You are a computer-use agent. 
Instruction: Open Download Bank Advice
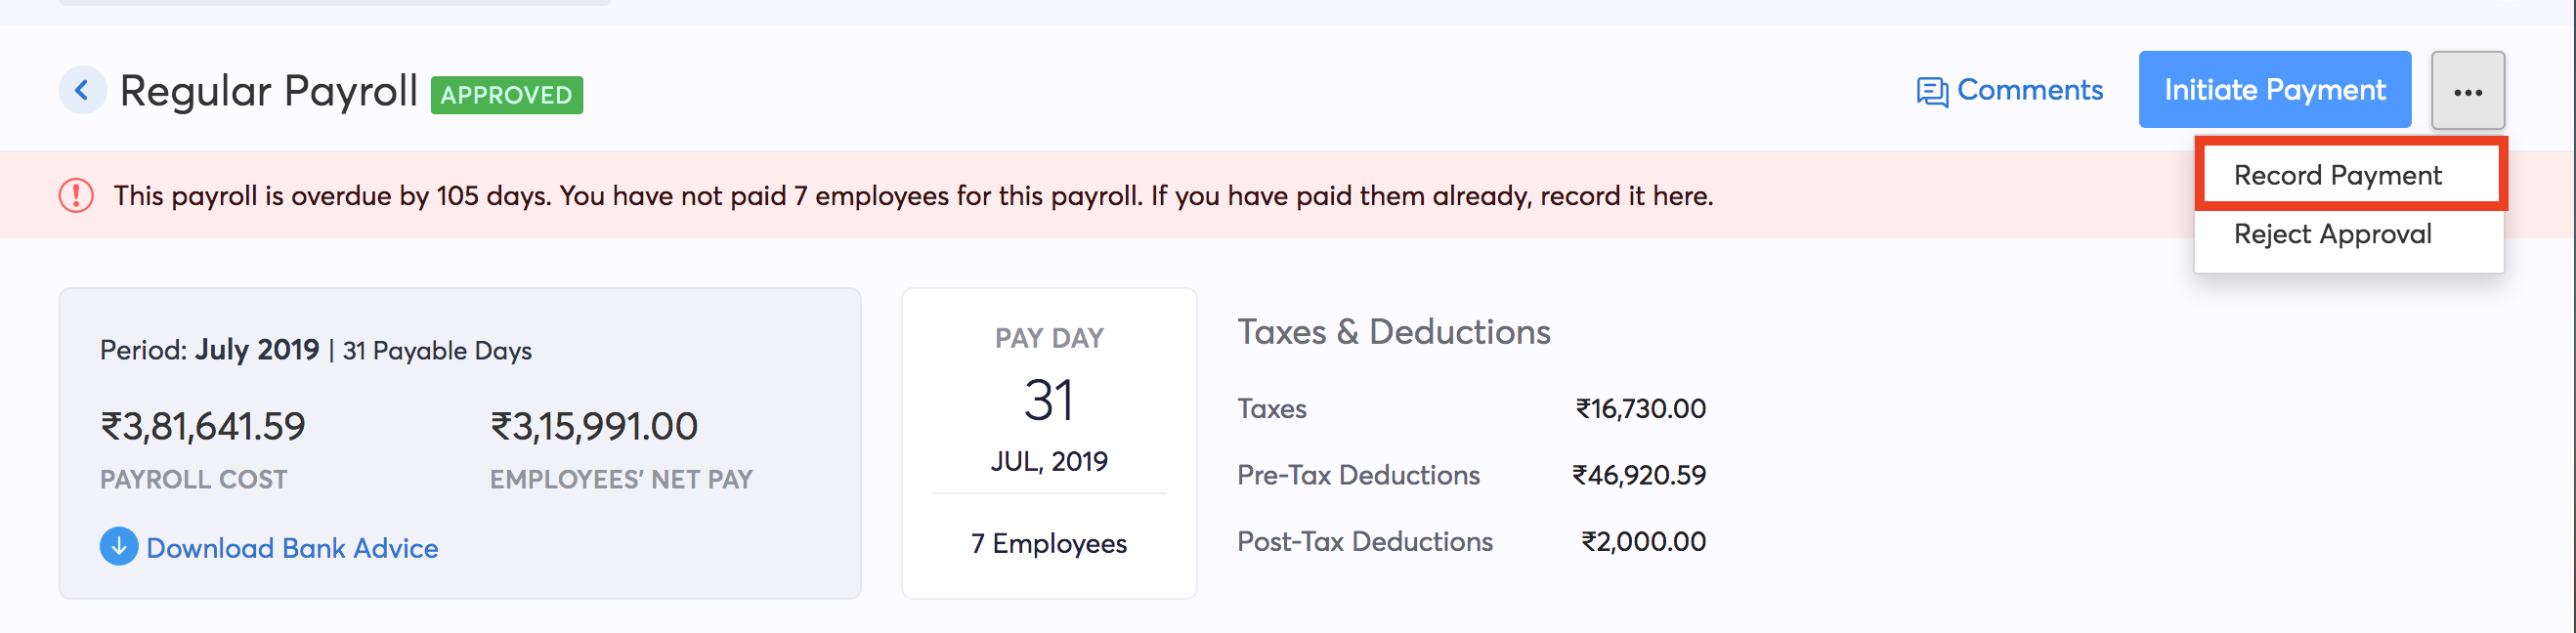click(x=292, y=548)
